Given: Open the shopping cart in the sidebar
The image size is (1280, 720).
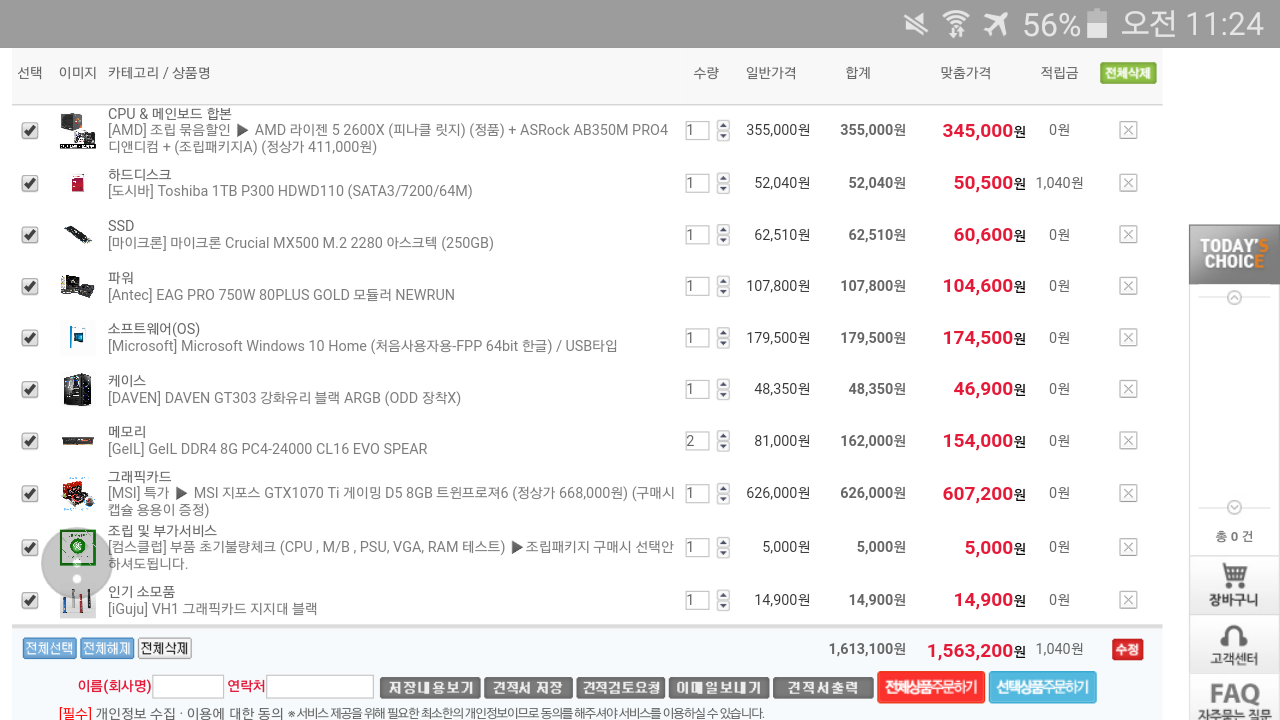Looking at the screenshot, I should [x=1234, y=586].
